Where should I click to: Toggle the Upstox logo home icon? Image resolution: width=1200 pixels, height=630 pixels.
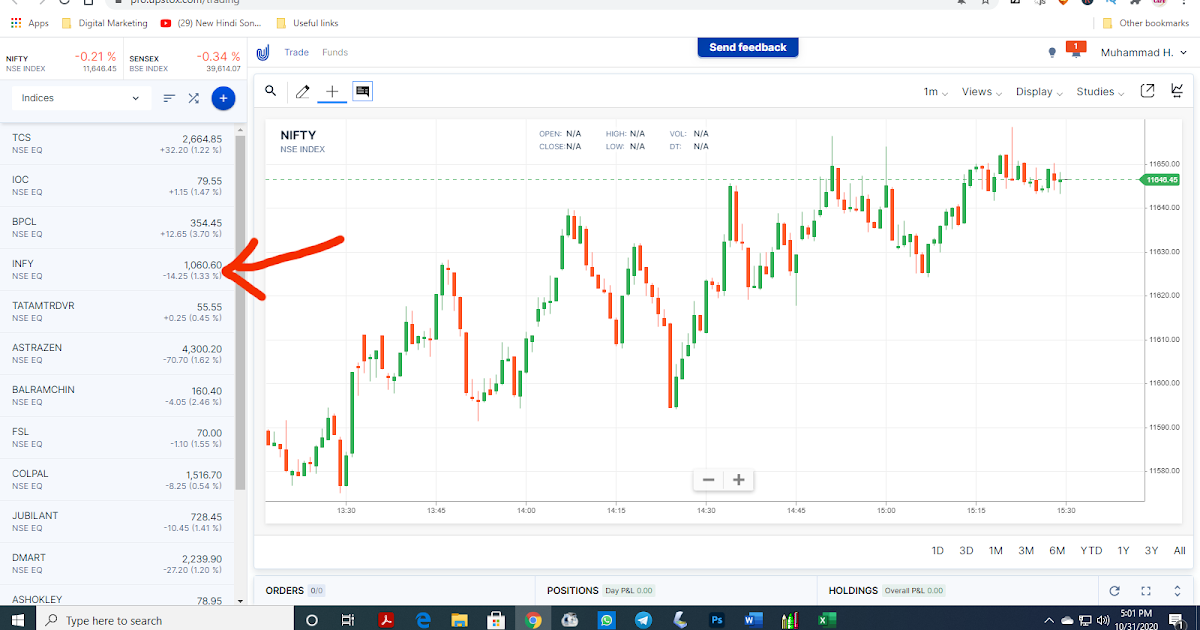click(262, 52)
